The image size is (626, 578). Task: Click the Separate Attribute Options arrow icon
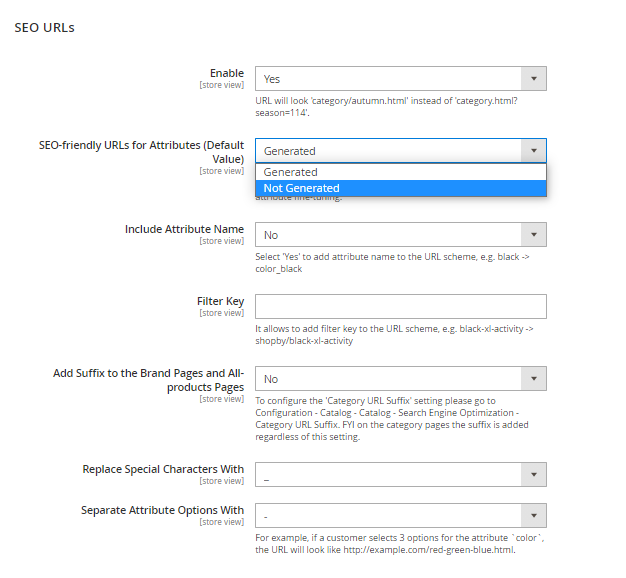pos(534,515)
